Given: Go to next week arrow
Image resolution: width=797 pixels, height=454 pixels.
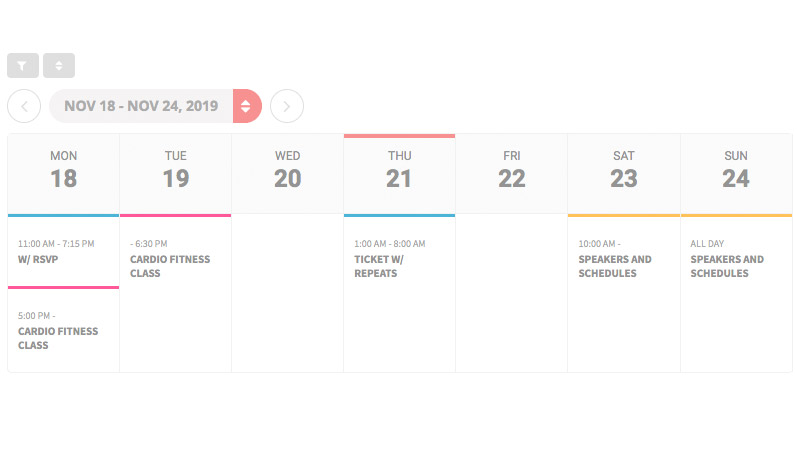Looking at the screenshot, I should pyautogui.click(x=287, y=106).
